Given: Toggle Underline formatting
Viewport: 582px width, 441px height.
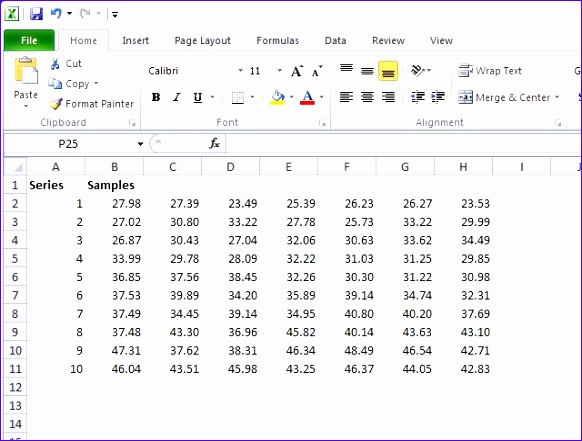Looking at the screenshot, I should point(198,98).
